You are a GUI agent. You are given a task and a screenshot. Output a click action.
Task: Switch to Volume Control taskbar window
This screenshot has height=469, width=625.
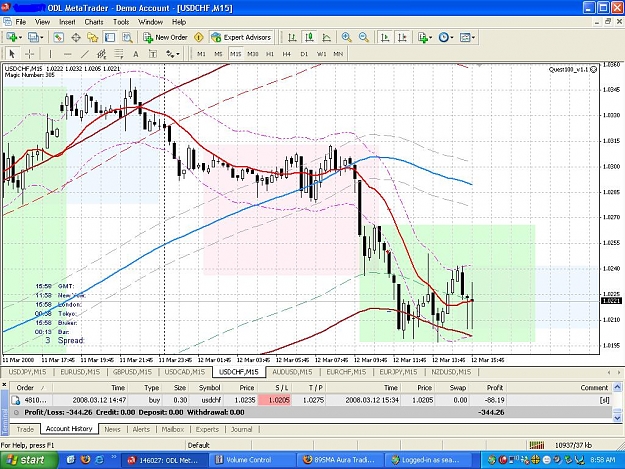click(x=251, y=460)
